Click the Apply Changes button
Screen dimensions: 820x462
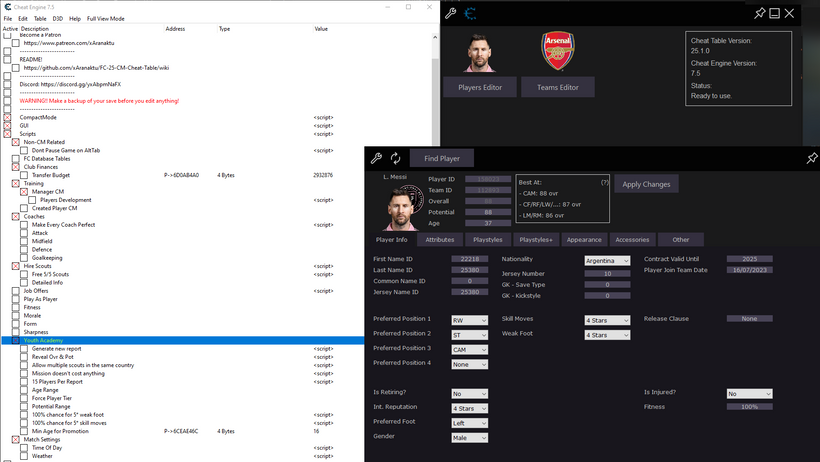point(646,184)
